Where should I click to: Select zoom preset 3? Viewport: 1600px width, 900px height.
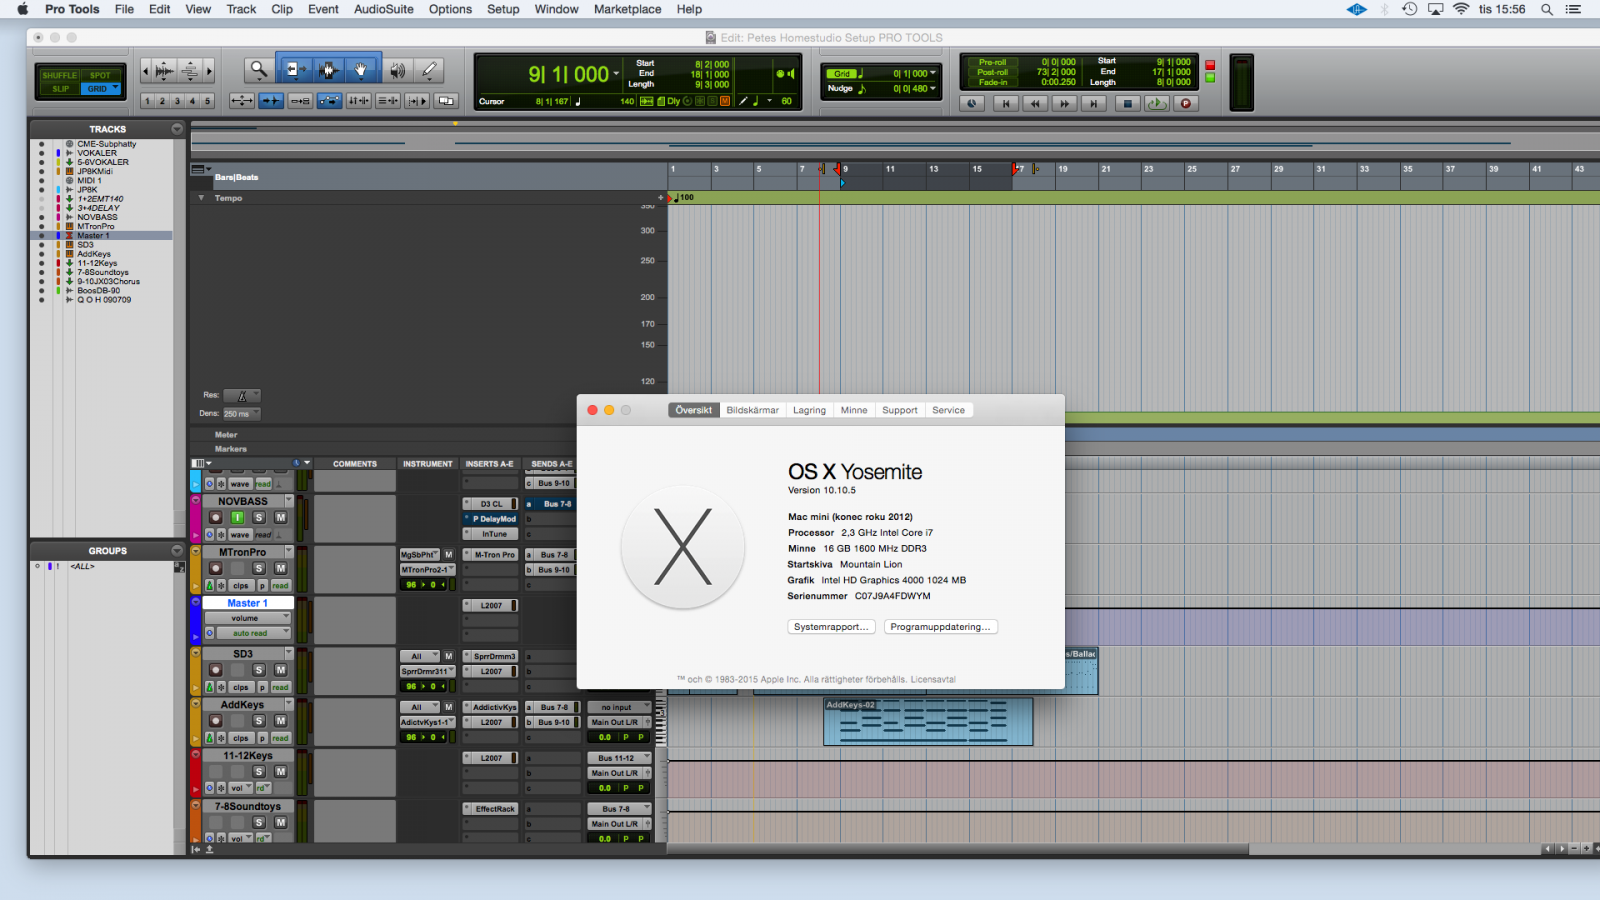click(177, 101)
